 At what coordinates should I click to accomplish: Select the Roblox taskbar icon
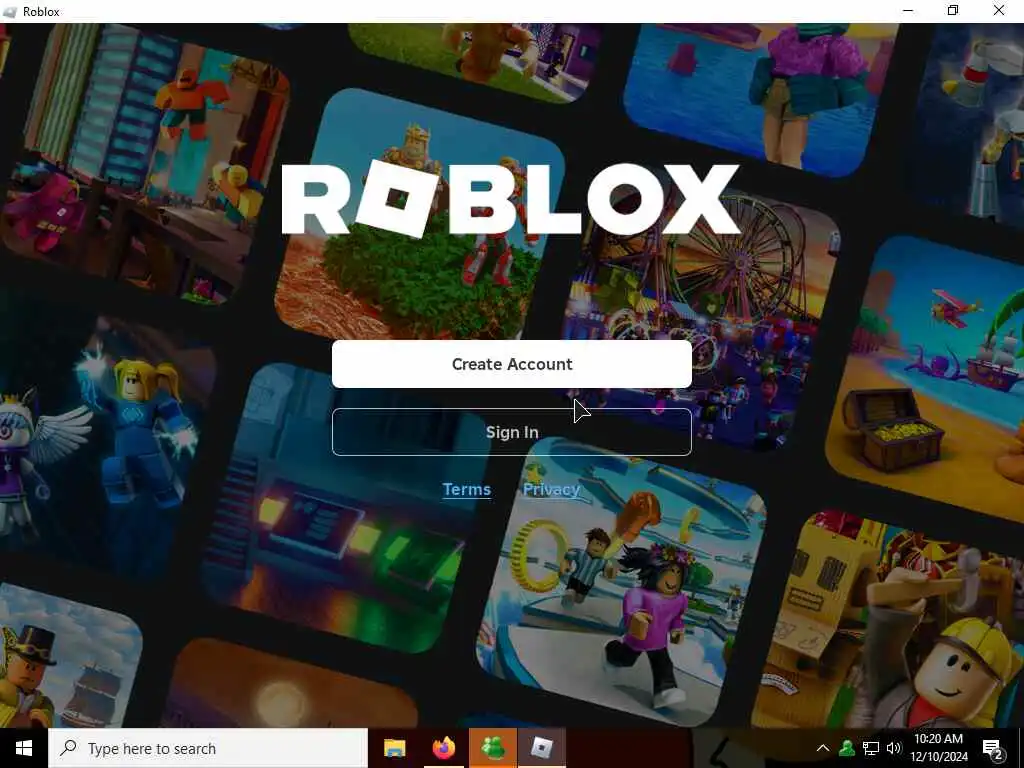pyautogui.click(x=541, y=748)
